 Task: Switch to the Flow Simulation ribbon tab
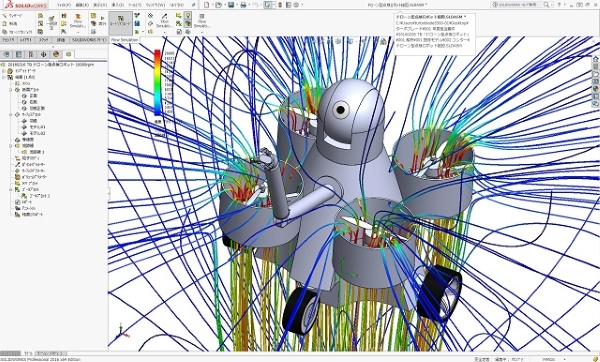pos(124,40)
